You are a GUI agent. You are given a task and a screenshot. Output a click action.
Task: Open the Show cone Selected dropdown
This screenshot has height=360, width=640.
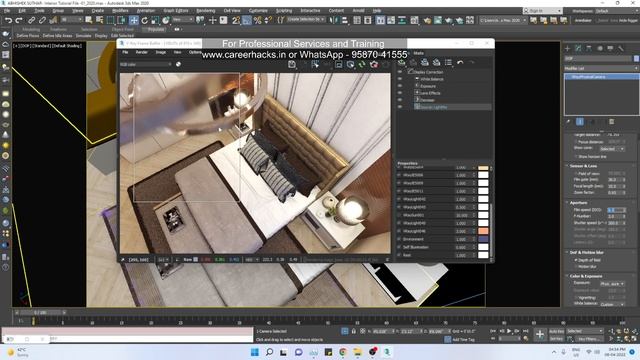pos(612,149)
